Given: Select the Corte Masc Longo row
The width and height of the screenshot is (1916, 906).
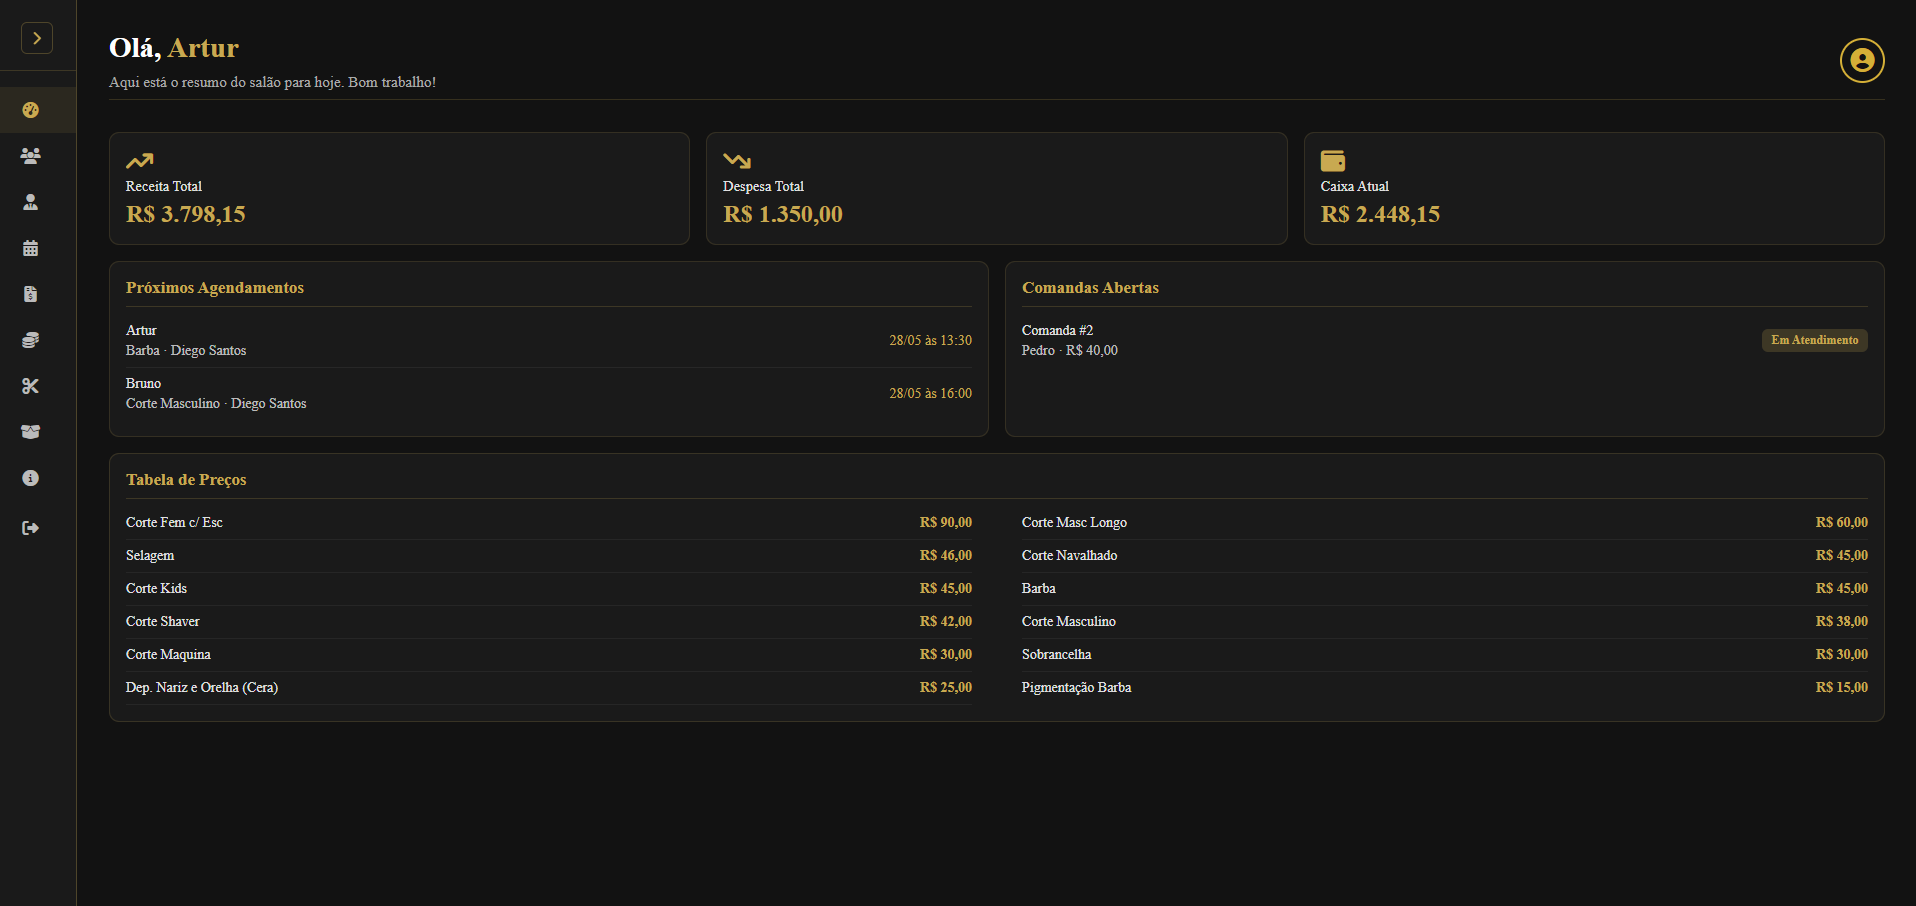Looking at the screenshot, I should (1444, 522).
